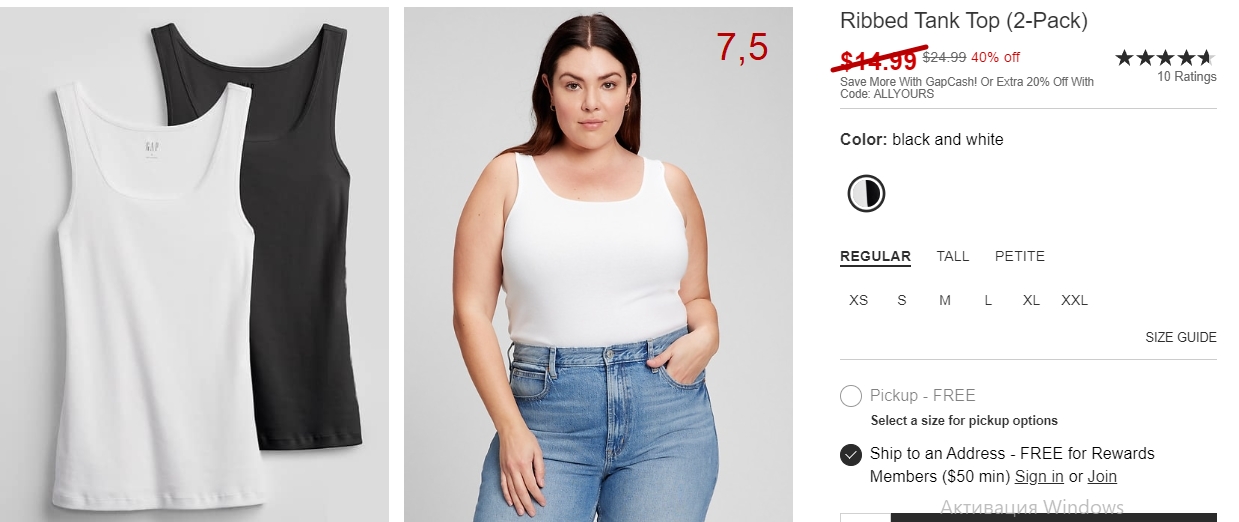Select size XL
Image resolution: width=1239 pixels, height=522 pixels.
[1031, 300]
